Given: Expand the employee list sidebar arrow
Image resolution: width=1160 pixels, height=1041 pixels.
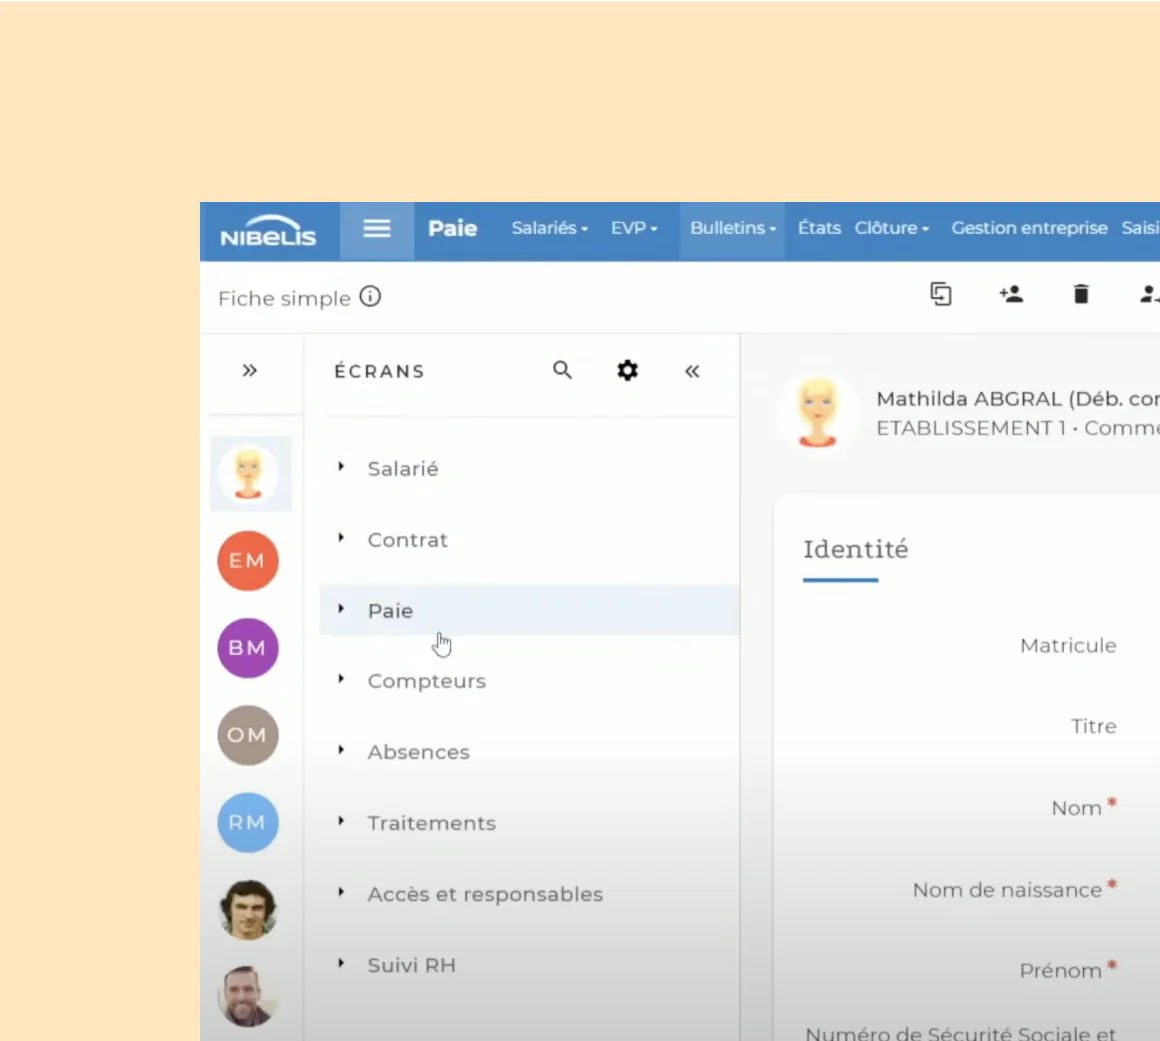Looking at the screenshot, I should coord(250,371).
